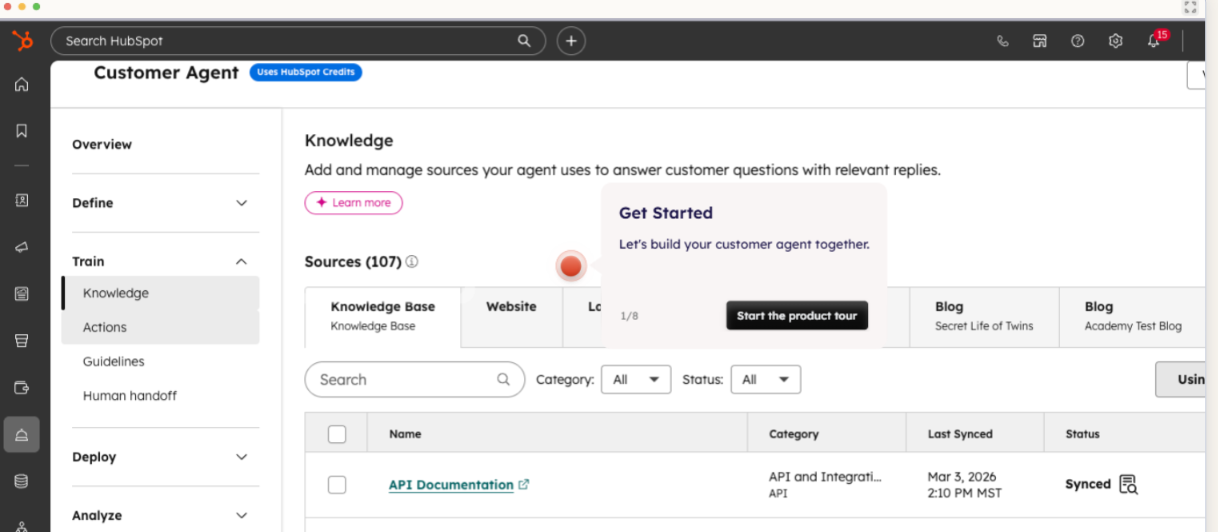Click the search magnifier icon in top bar
This screenshot has width=1218, height=532.
click(524, 41)
